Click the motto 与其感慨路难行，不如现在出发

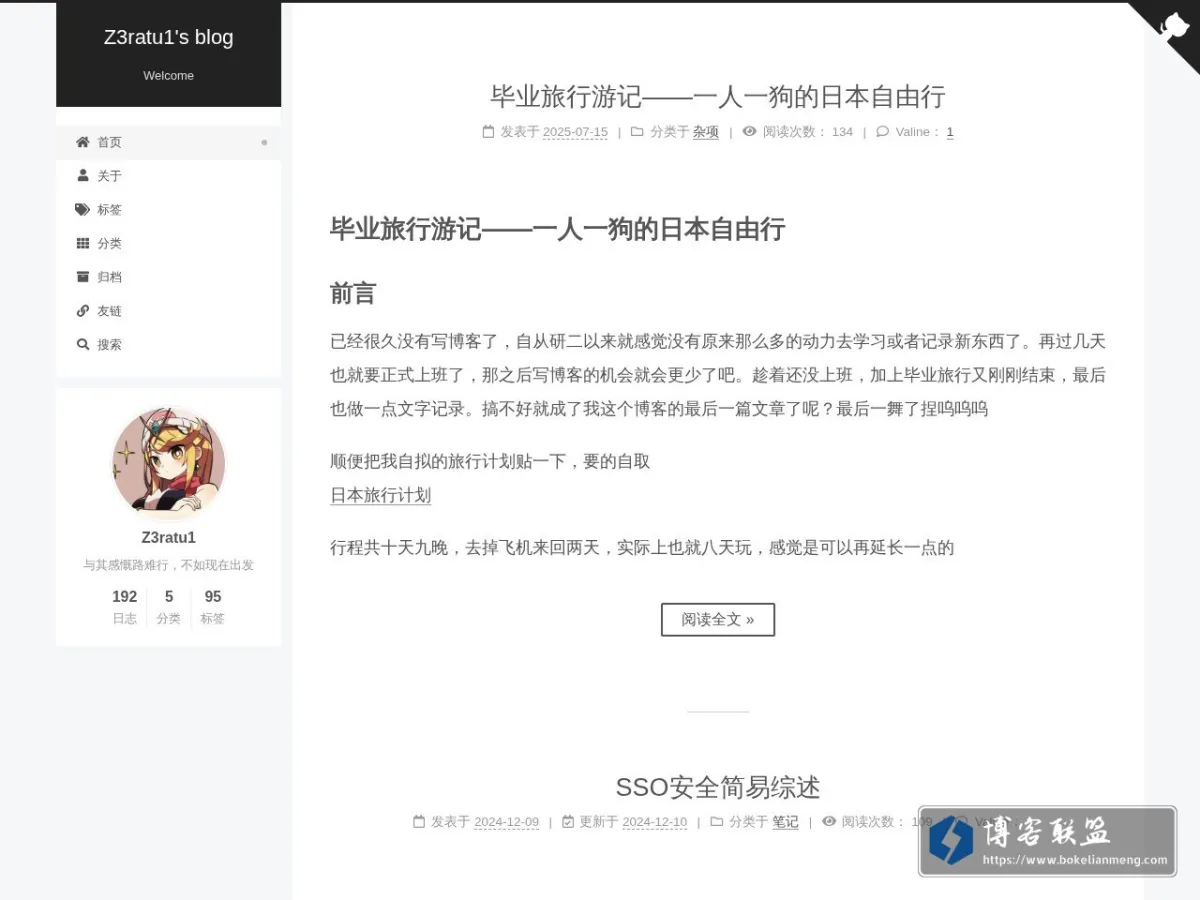pos(168,565)
